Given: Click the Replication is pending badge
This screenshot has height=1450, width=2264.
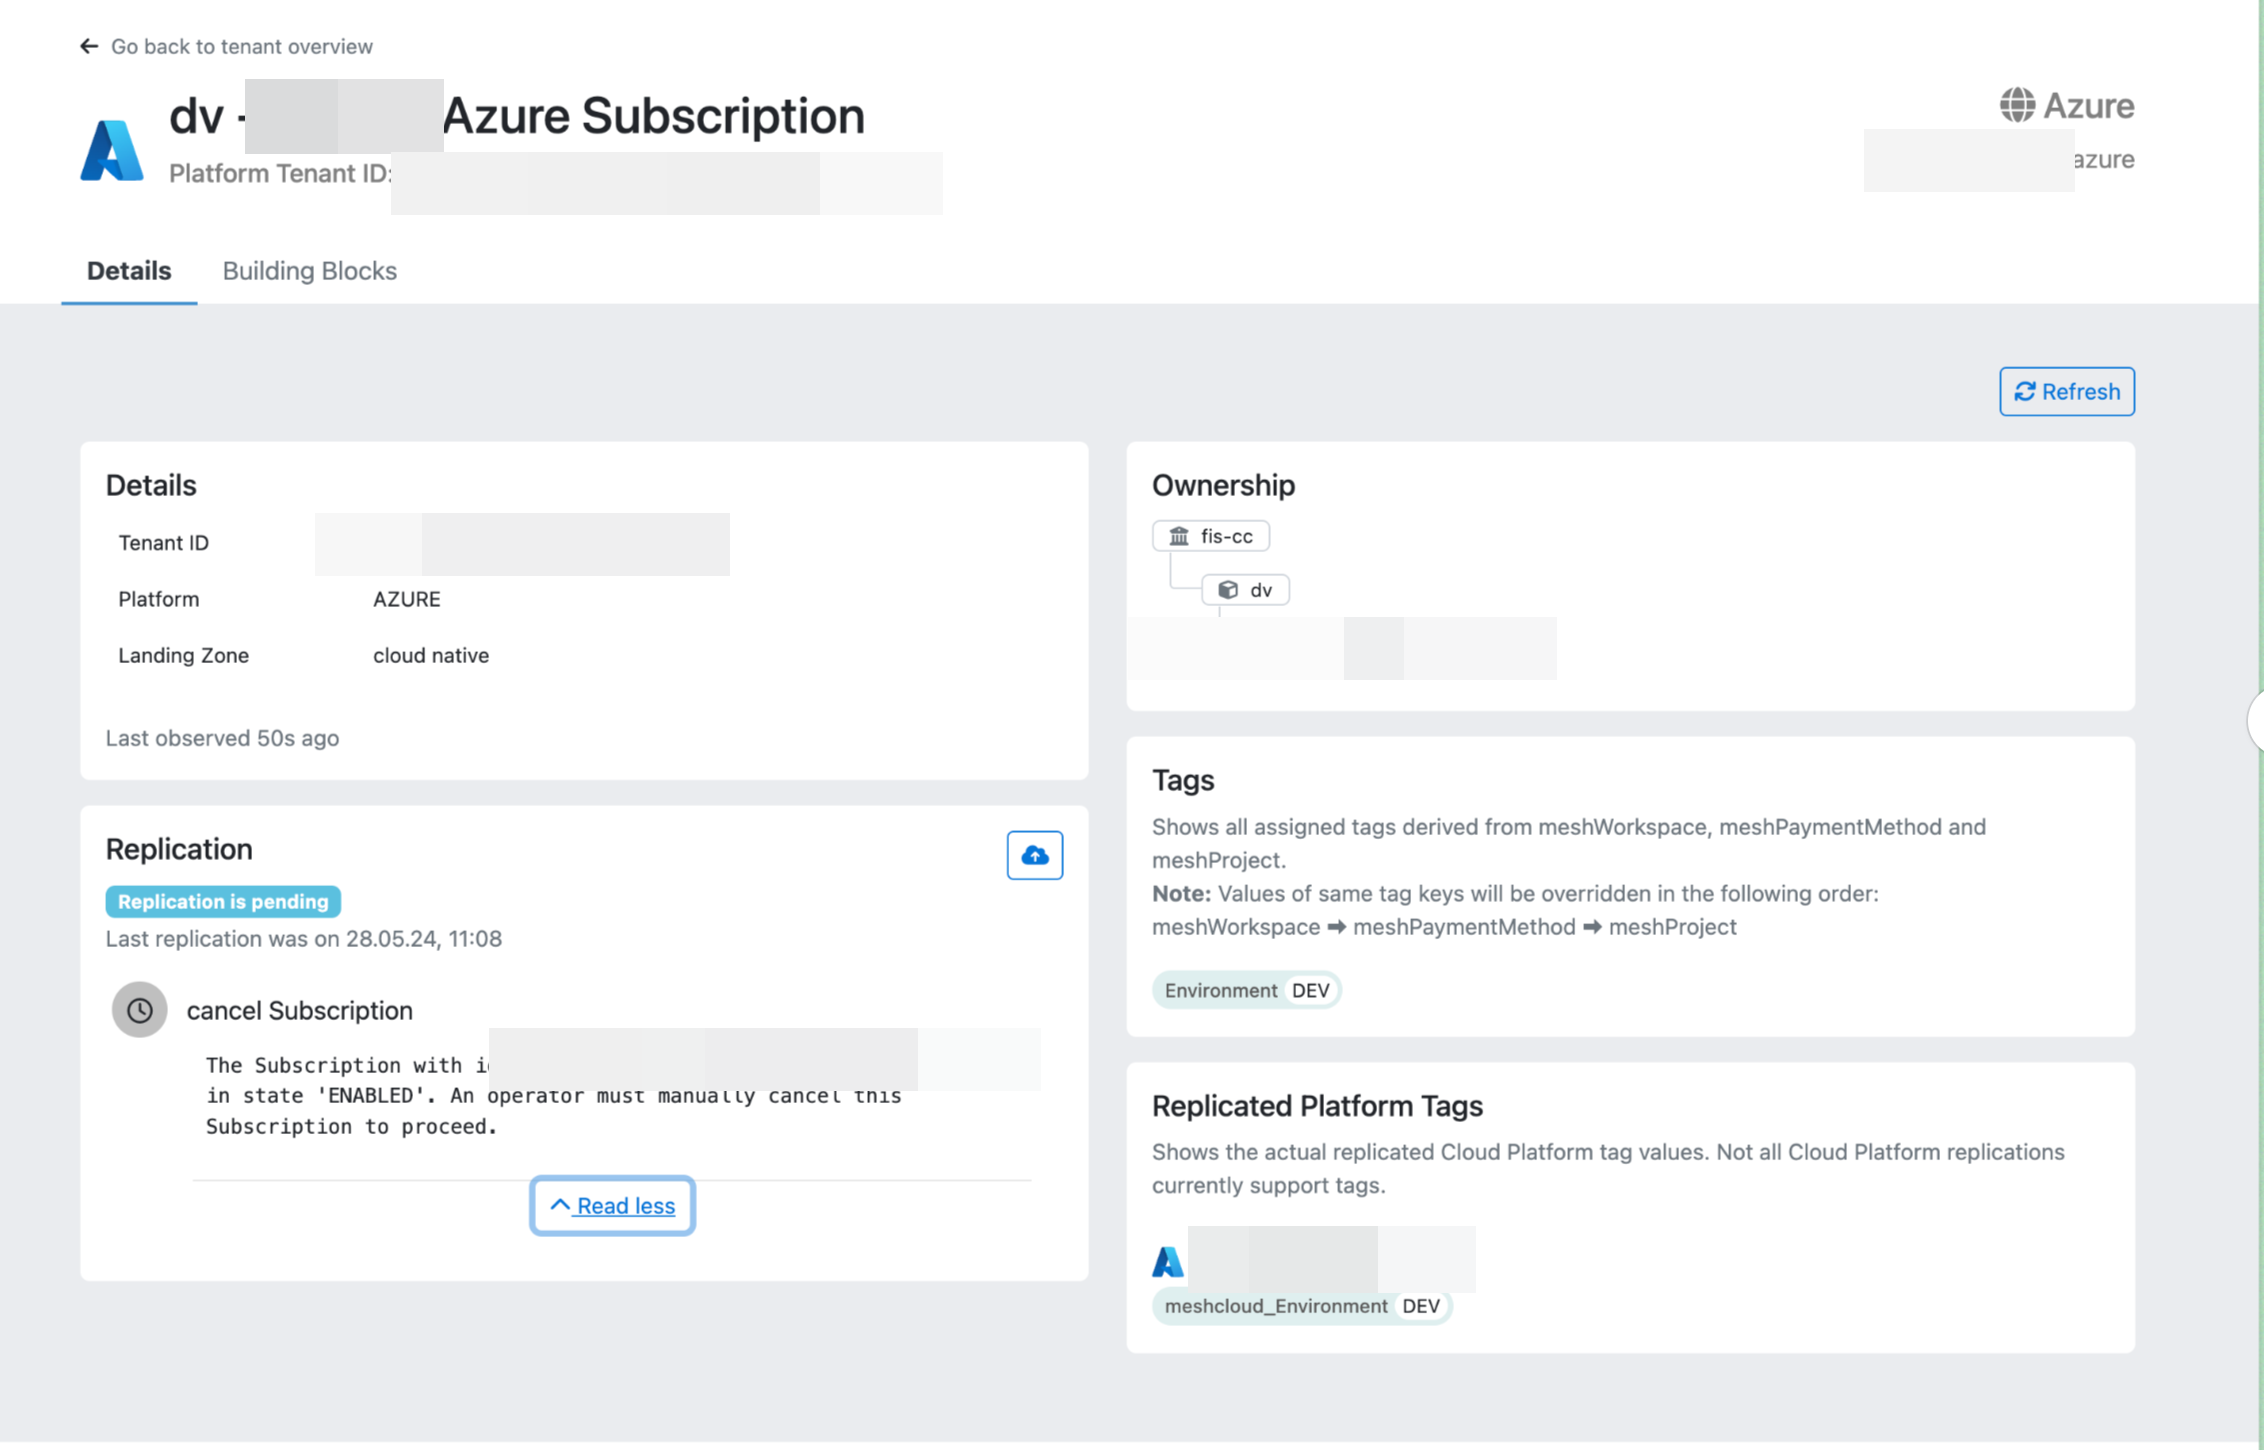Looking at the screenshot, I should pyautogui.click(x=223, y=901).
